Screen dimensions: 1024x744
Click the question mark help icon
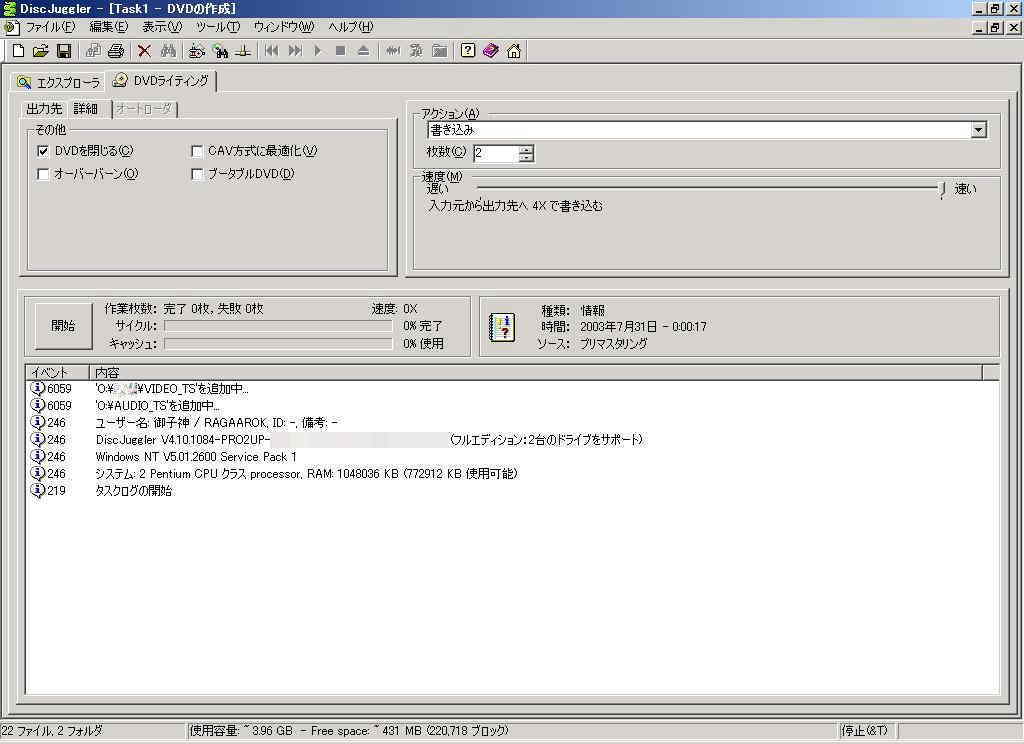(x=468, y=51)
